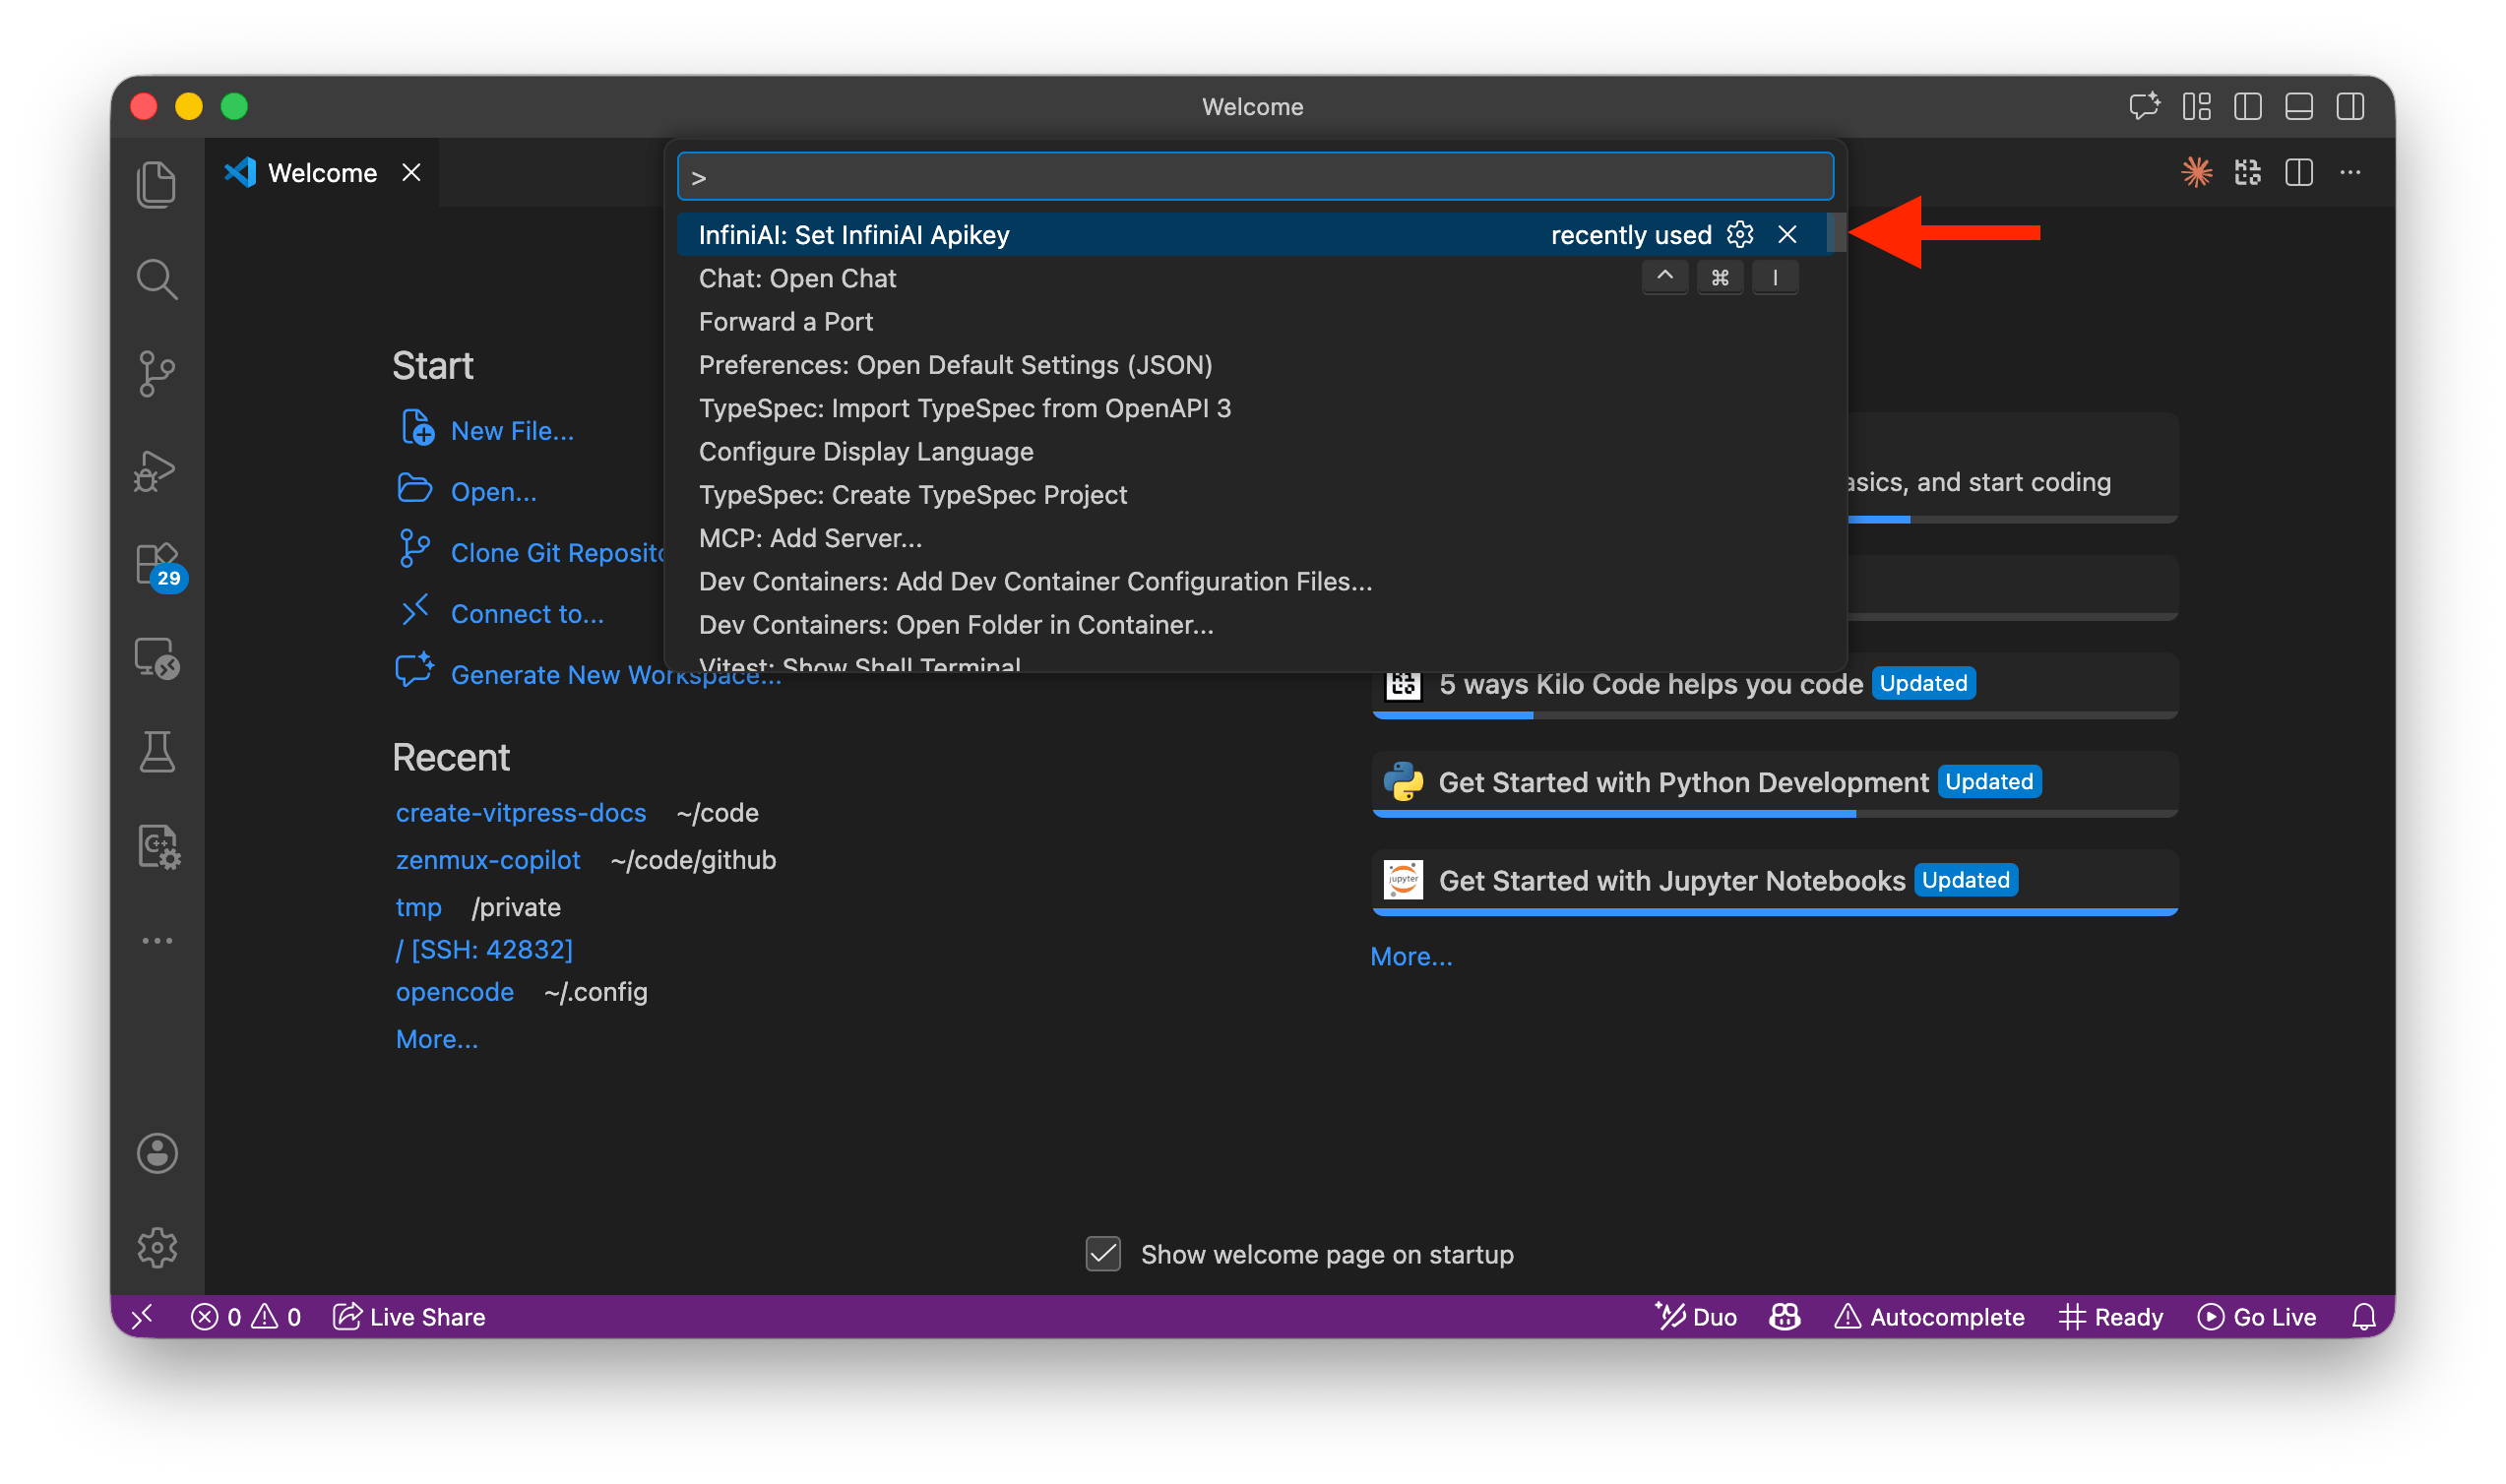Toggle the primary side bar layout button
The image size is (2506, 1484).
coord(2248,106)
